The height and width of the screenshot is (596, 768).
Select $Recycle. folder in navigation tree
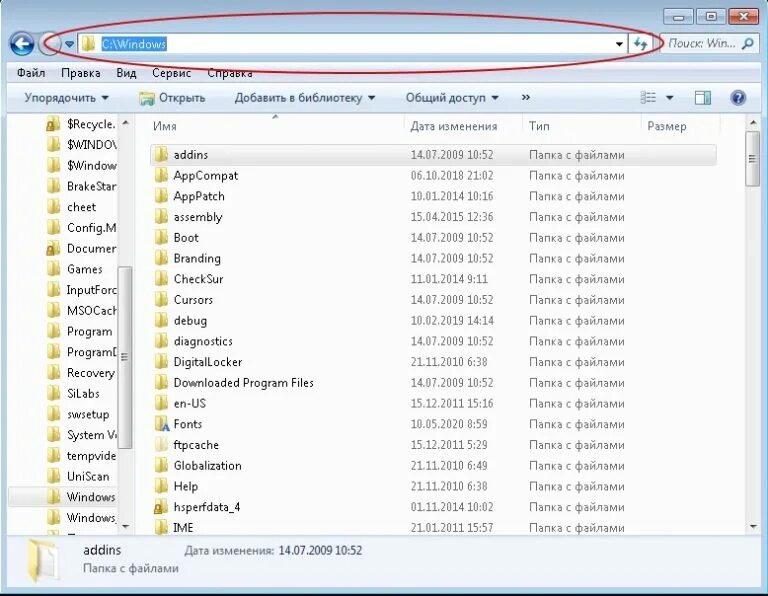tap(80, 124)
